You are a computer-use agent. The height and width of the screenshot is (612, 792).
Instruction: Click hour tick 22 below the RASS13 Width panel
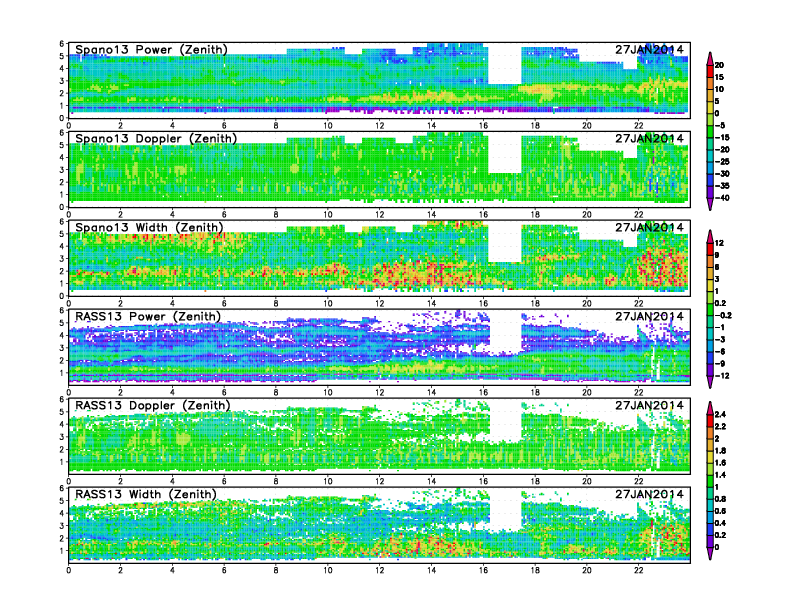pos(638,571)
